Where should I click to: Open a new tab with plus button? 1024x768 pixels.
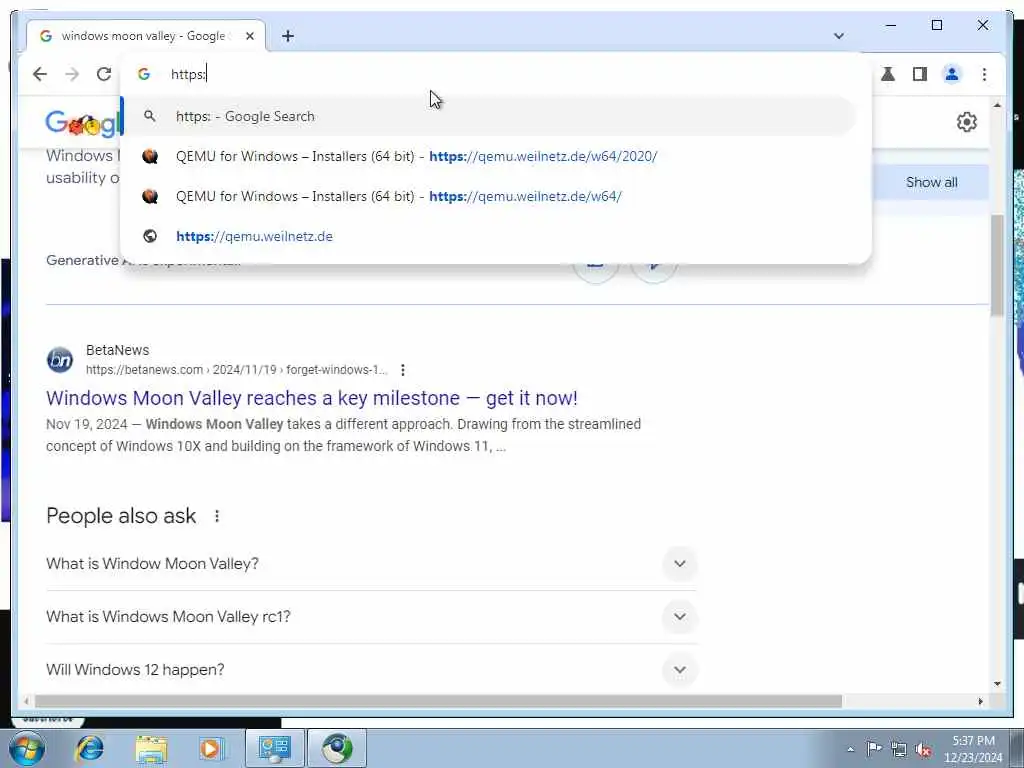pos(288,37)
